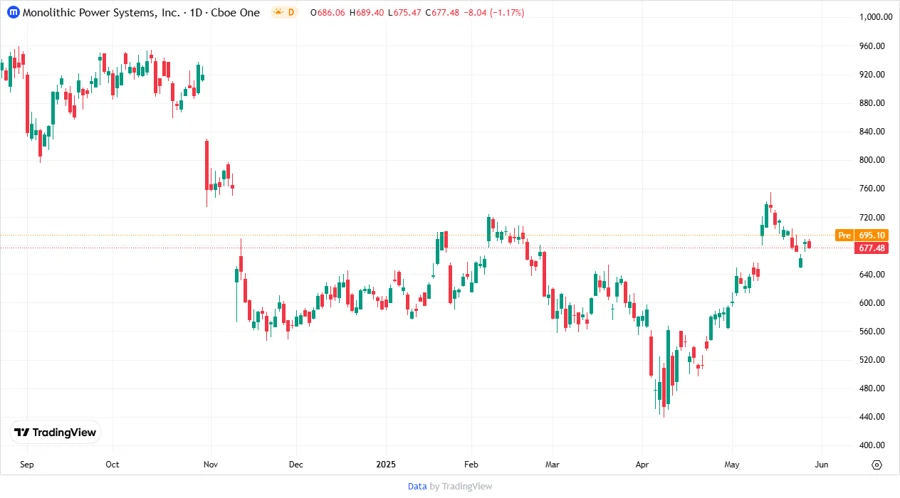Click the 520.00 price axis label
900x498 pixels.
872,360
